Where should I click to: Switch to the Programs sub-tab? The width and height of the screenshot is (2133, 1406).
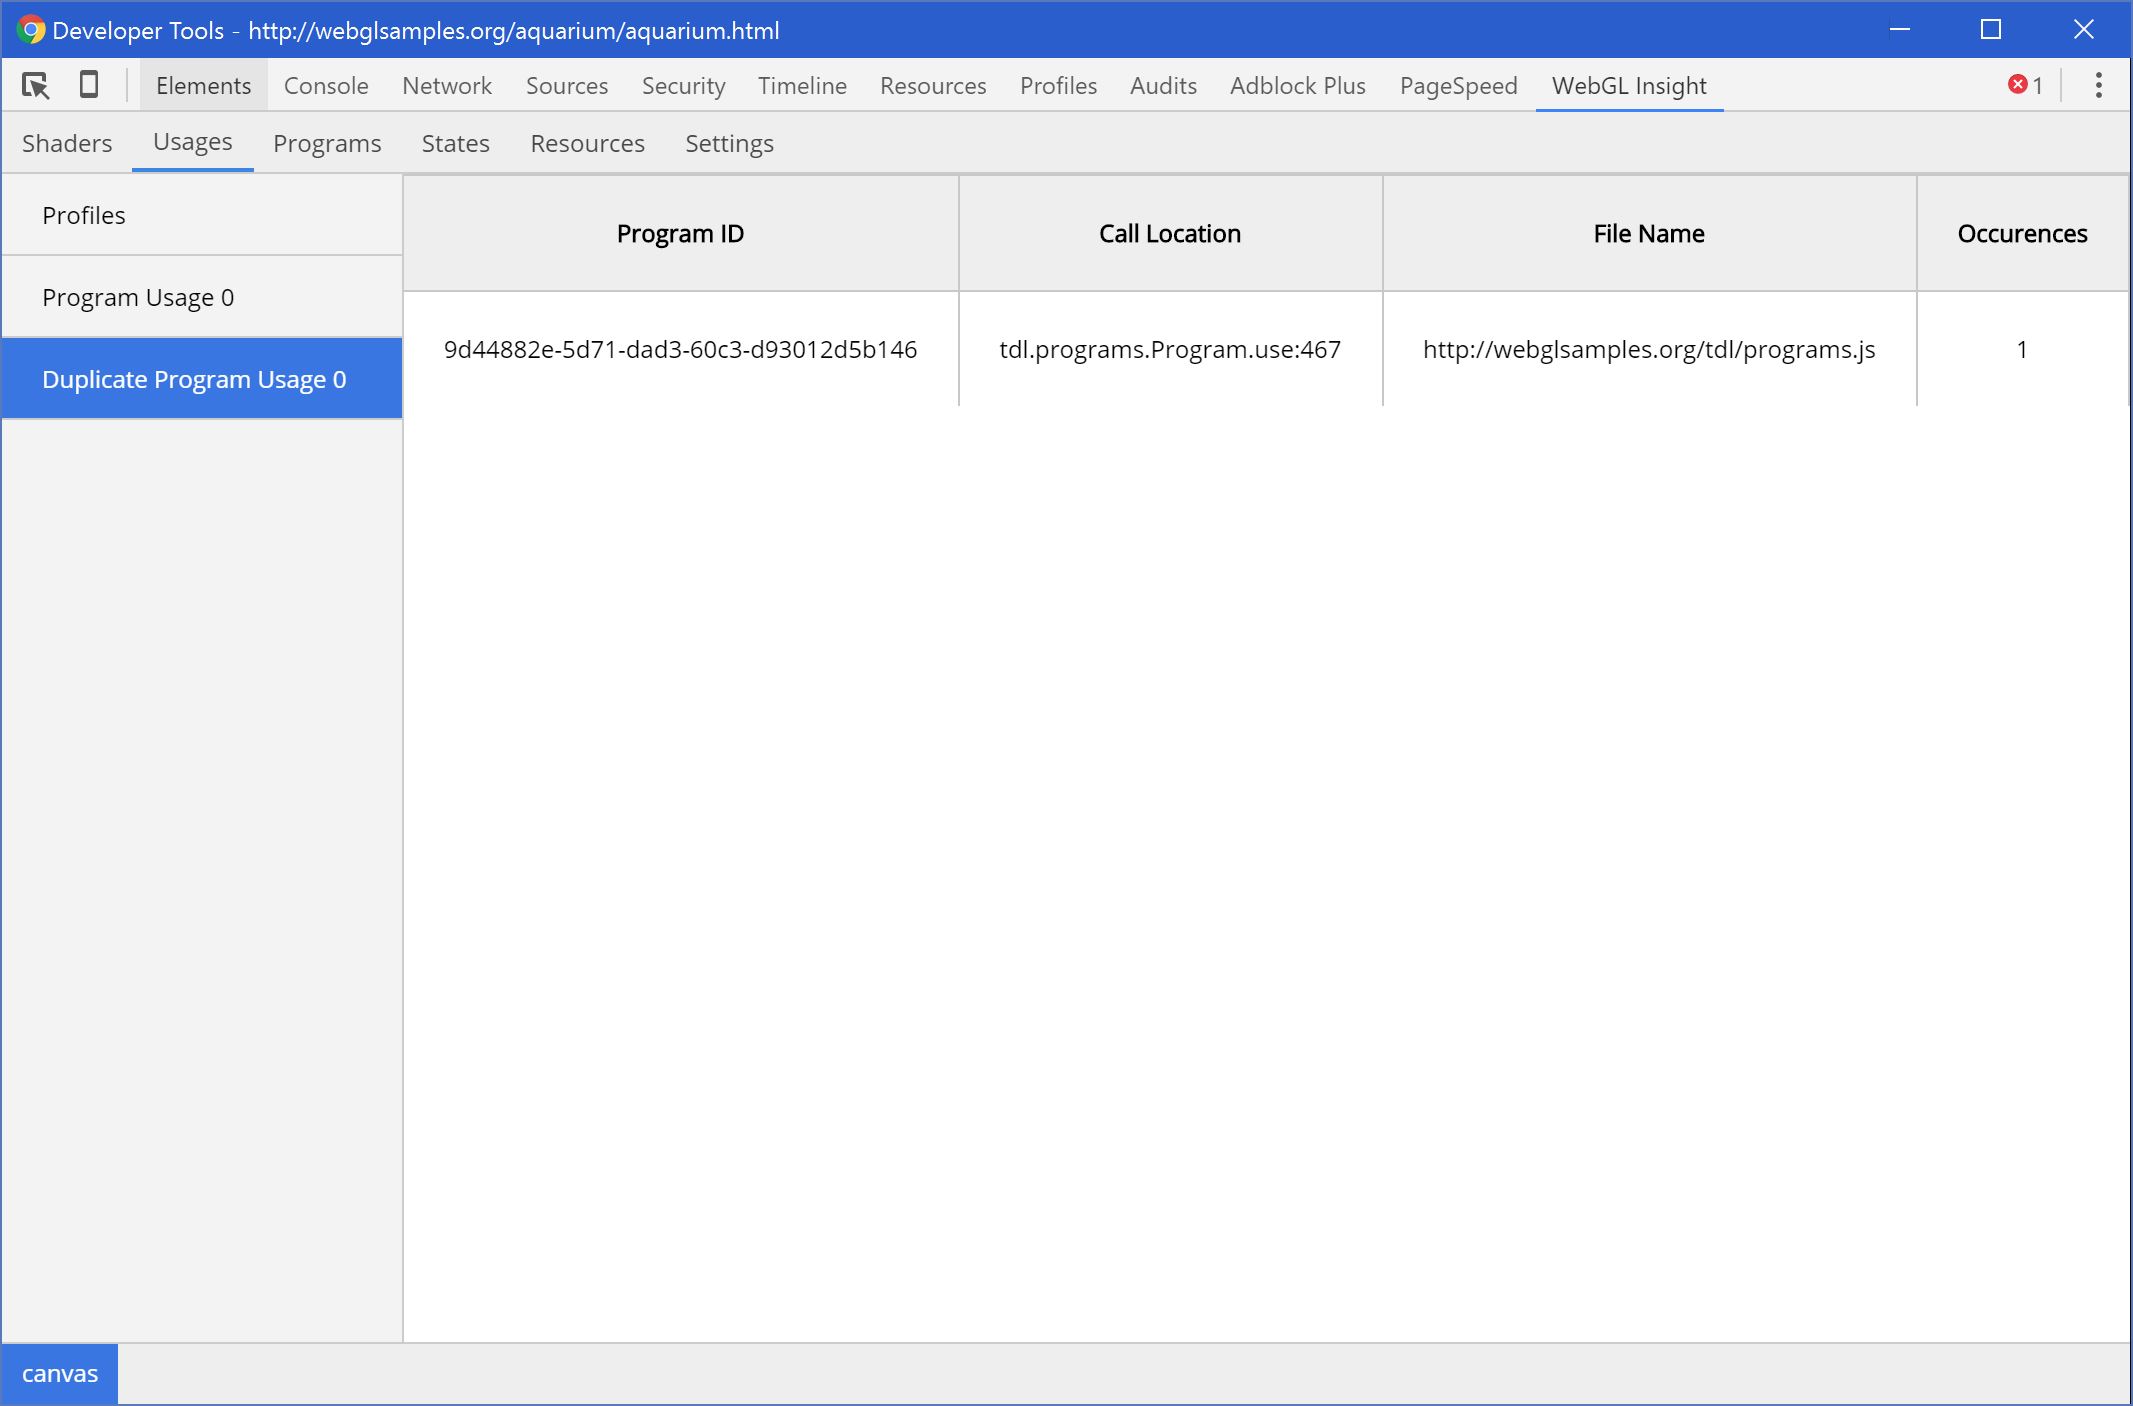pyautogui.click(x=327, y=143)
